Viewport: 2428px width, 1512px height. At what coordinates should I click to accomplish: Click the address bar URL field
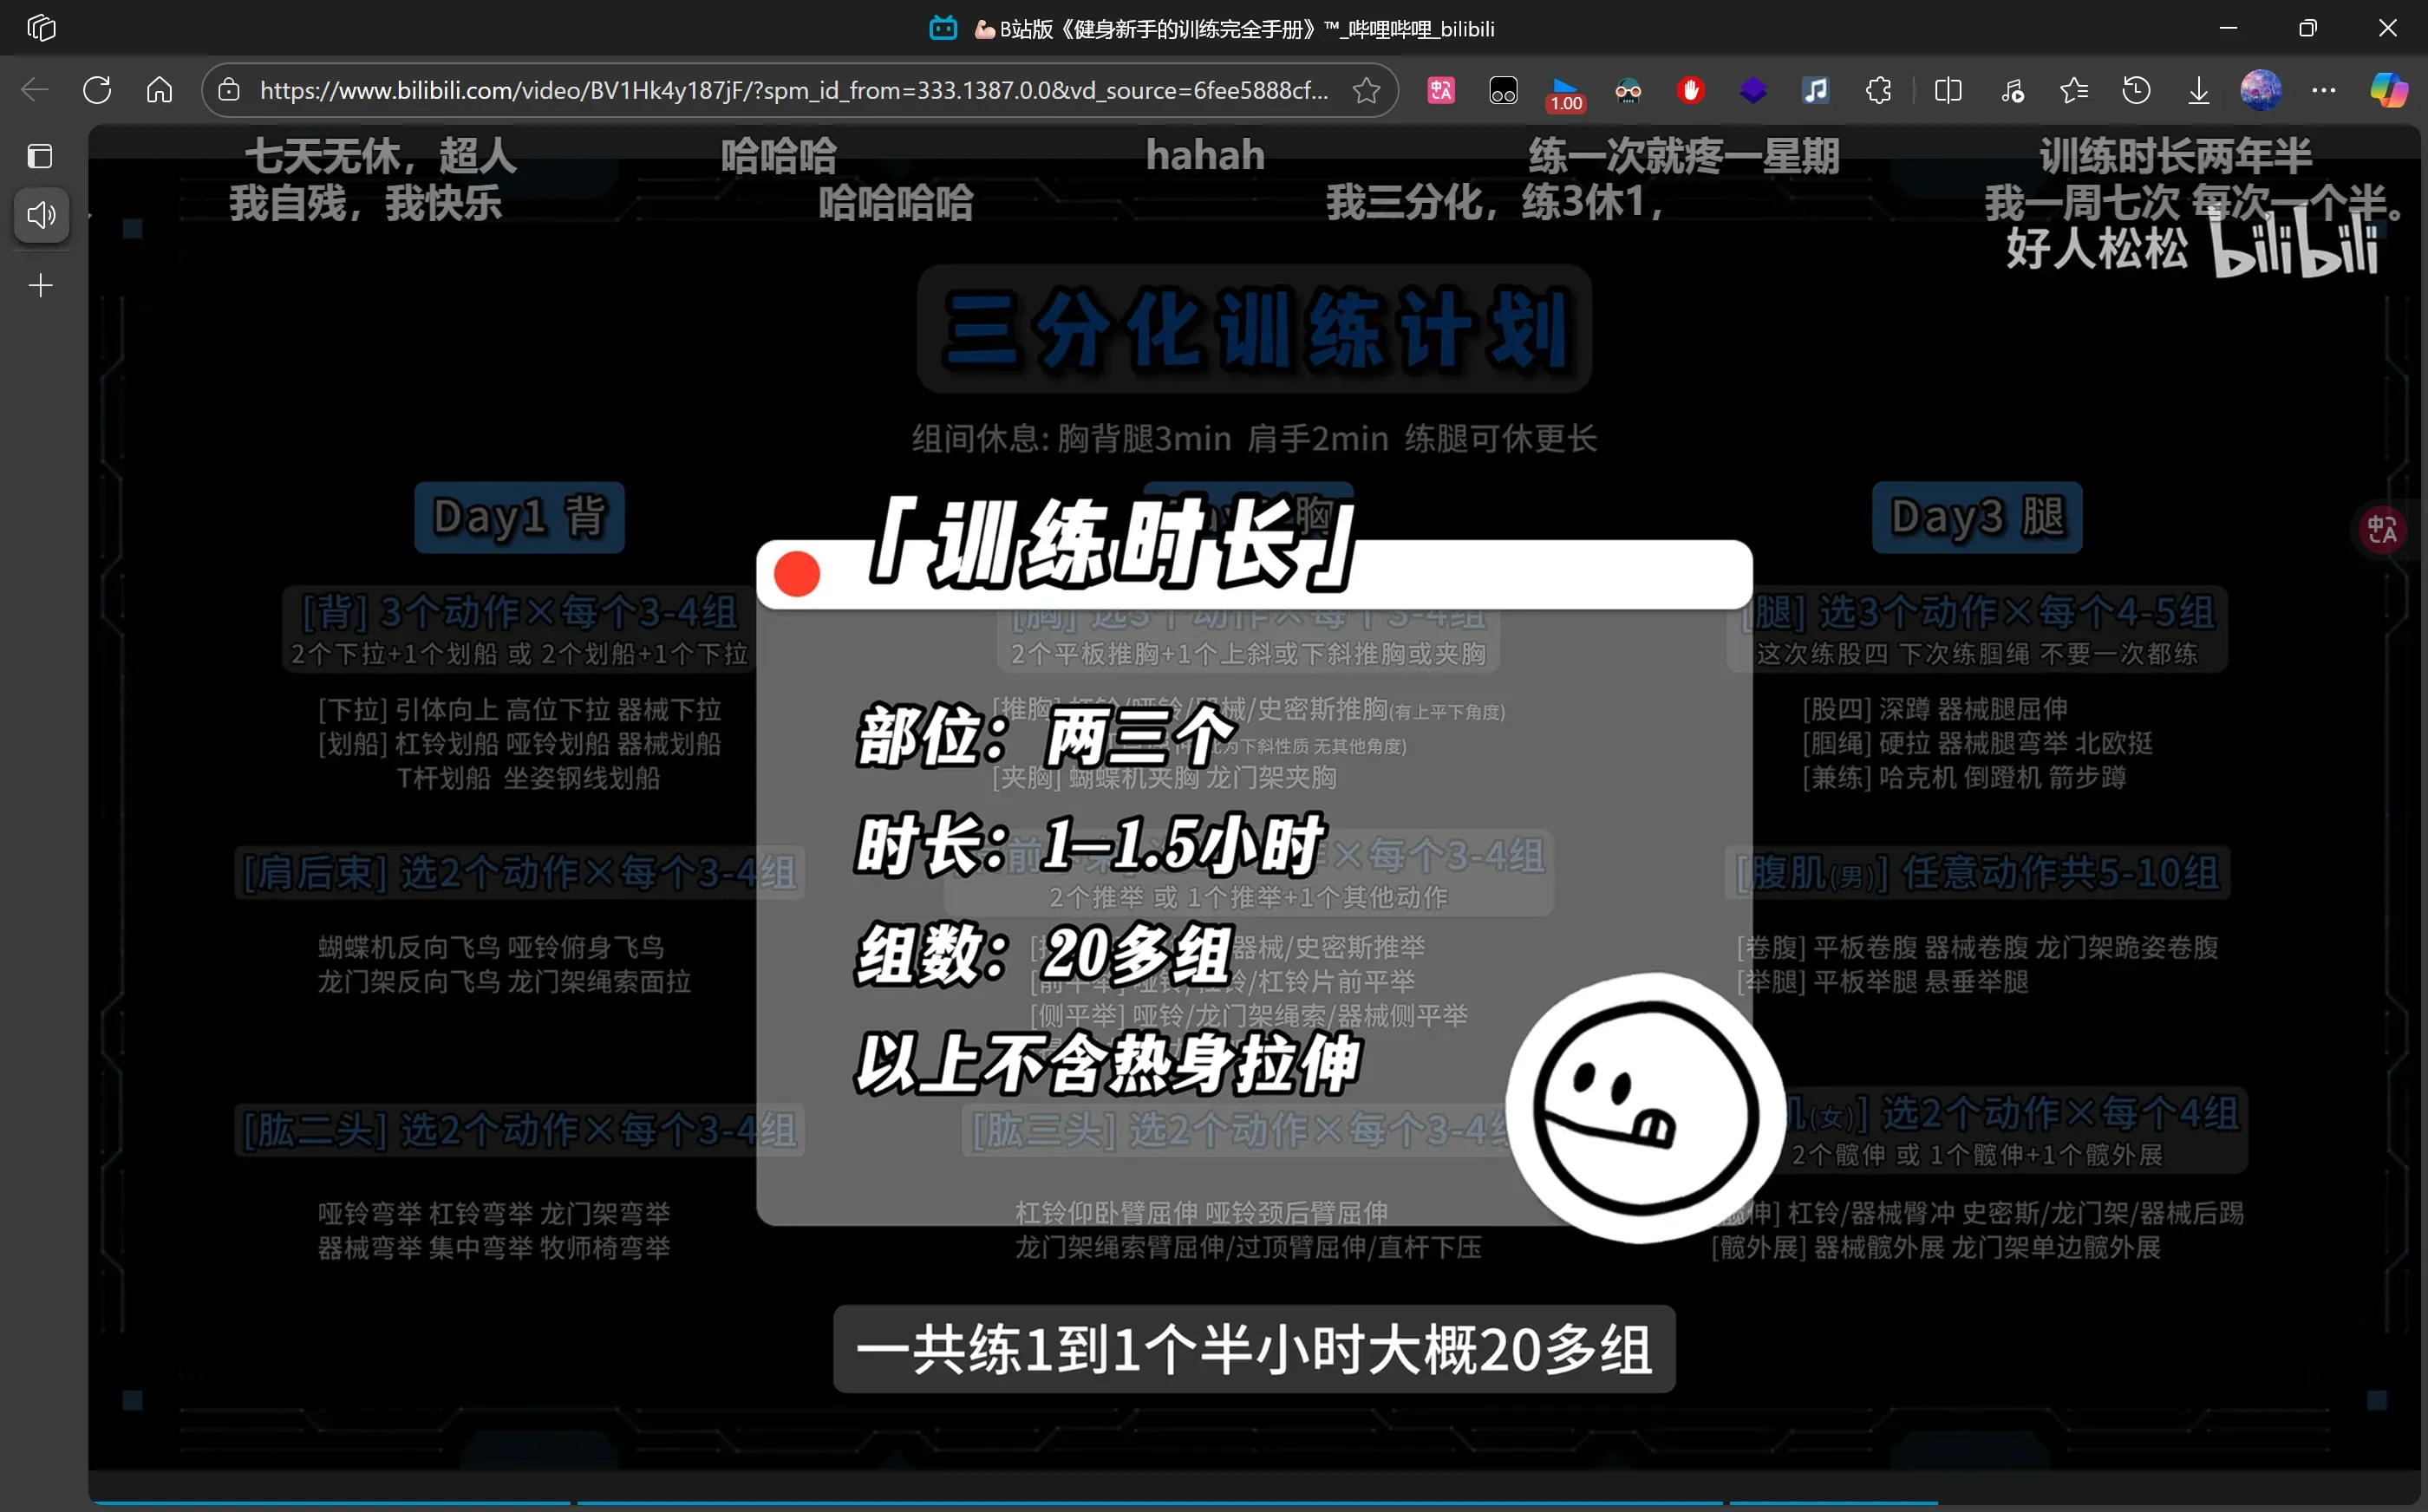click(x=794, y=90)
